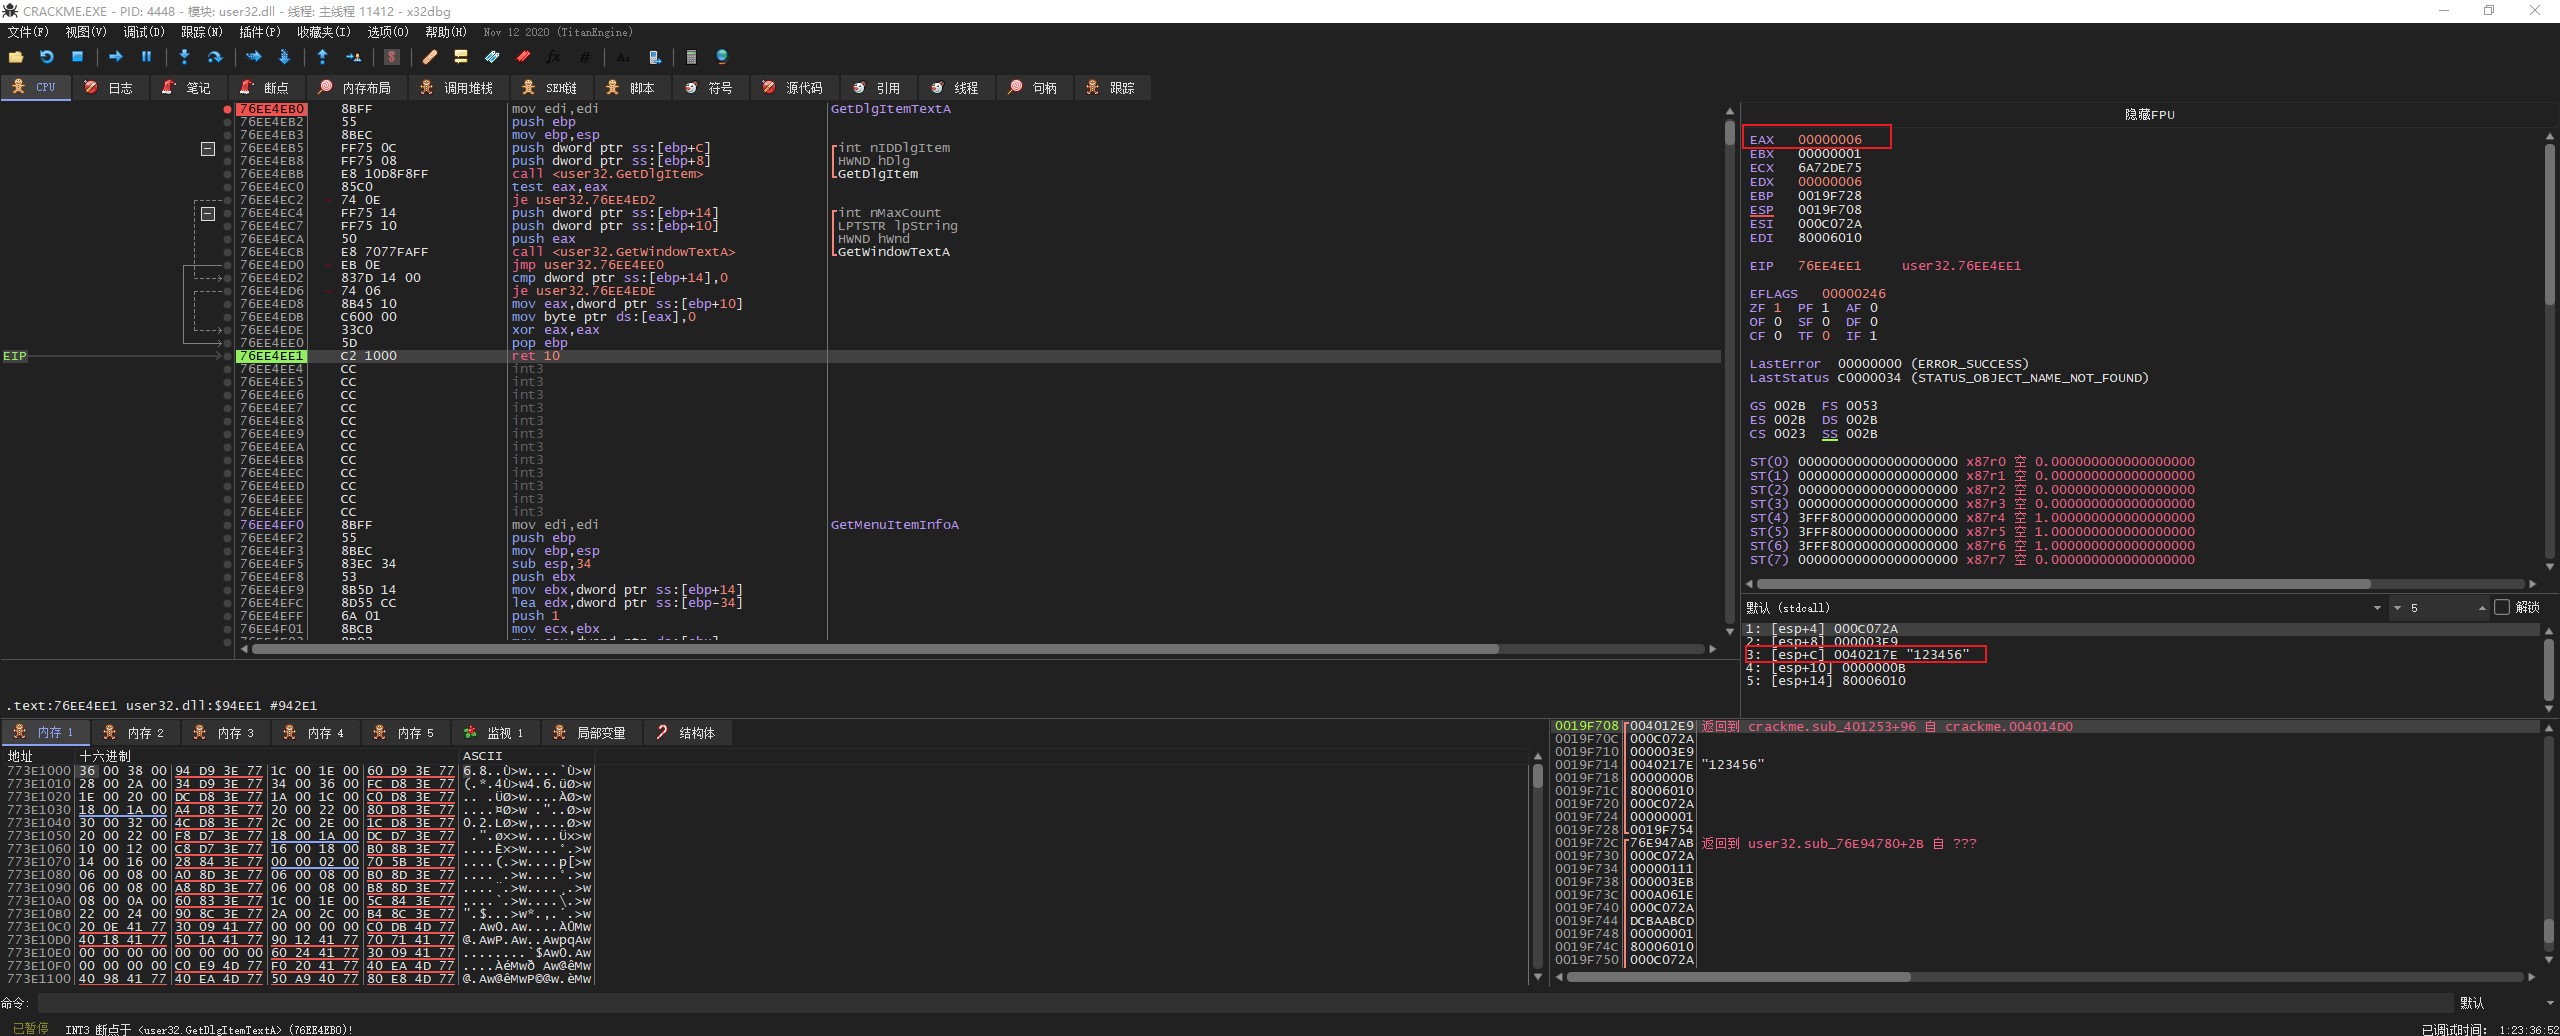Click the Open File folder icon

point(16,57)
